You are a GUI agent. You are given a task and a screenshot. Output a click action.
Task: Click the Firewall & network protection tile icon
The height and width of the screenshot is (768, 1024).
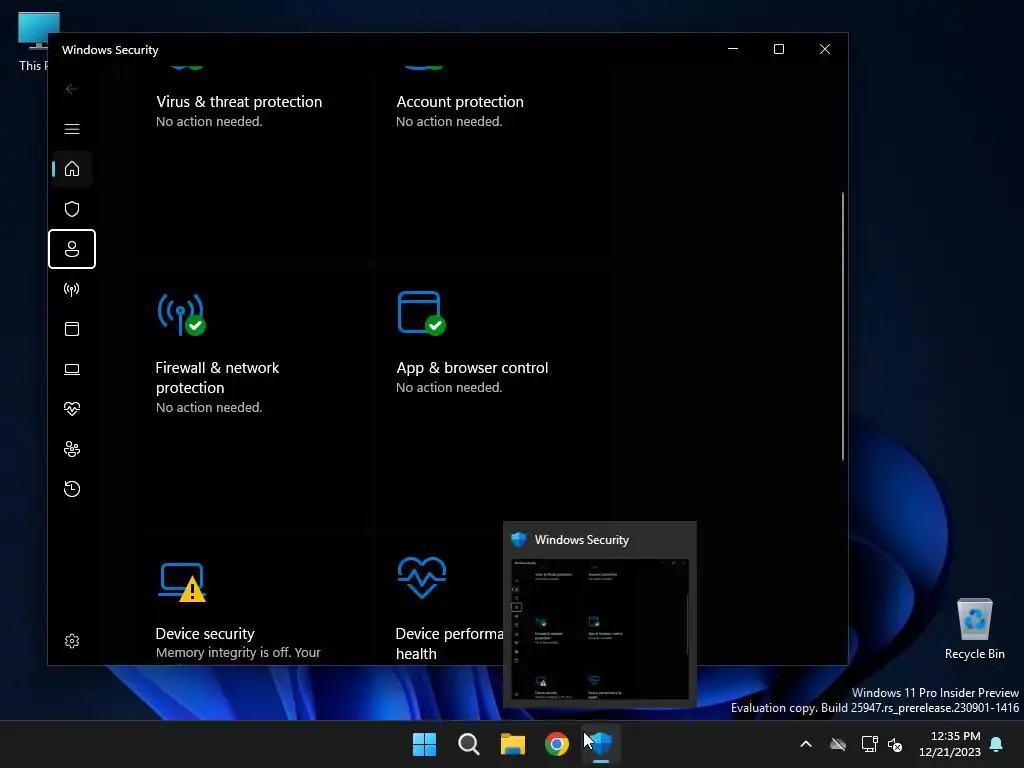[x=181, y=314]
